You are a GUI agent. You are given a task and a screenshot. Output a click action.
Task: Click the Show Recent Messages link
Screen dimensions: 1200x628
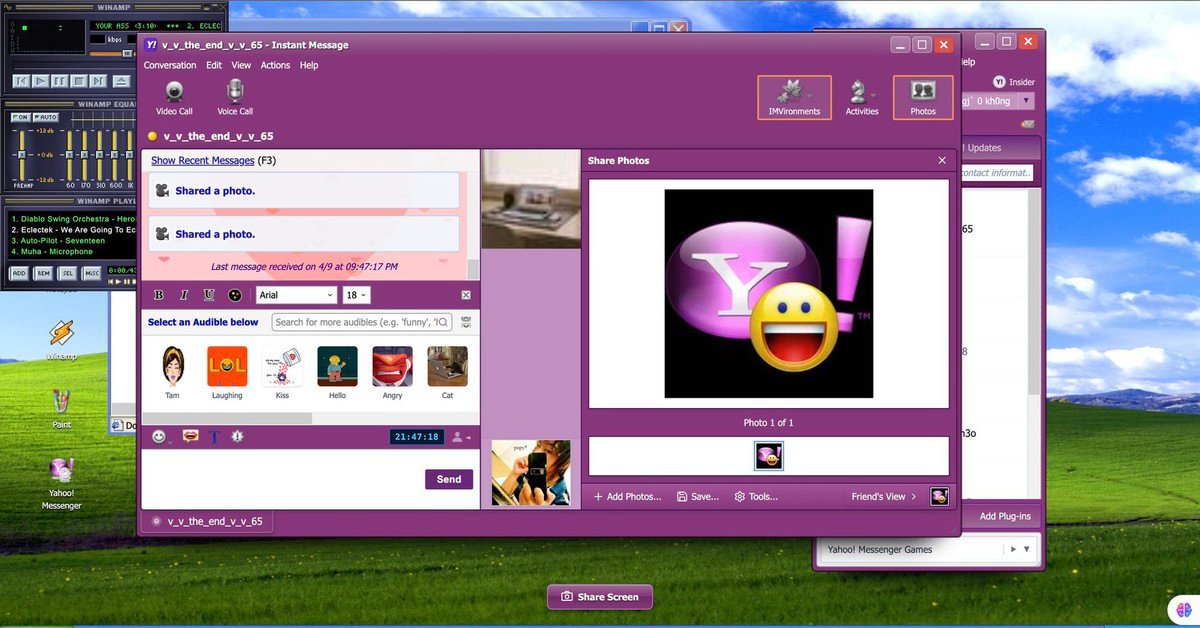(x=202, y=160)
